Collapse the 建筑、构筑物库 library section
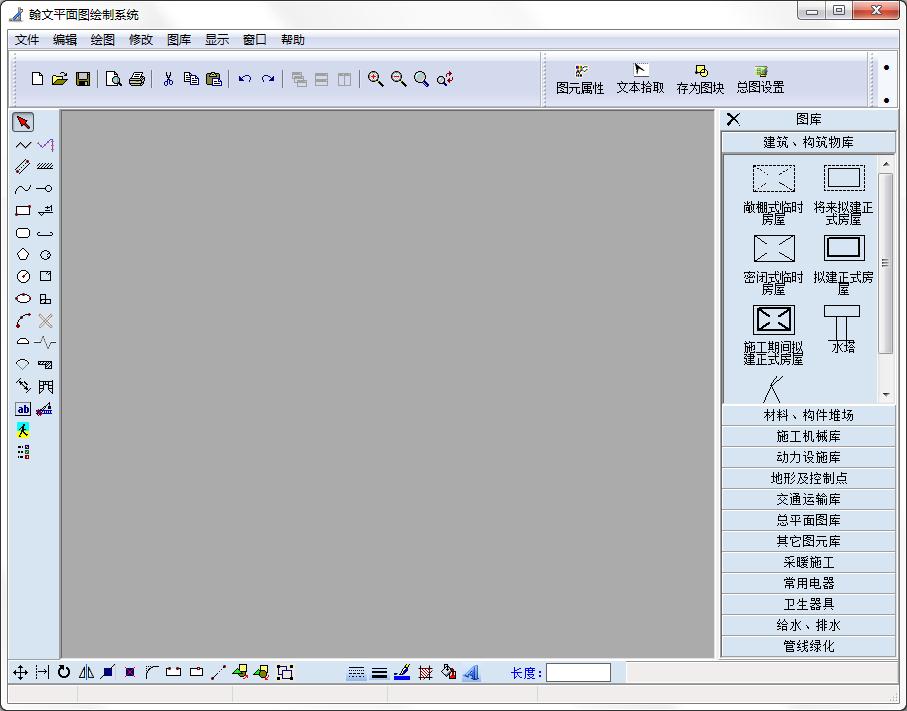This screenshot has height=711, width=907. [808, 142]
